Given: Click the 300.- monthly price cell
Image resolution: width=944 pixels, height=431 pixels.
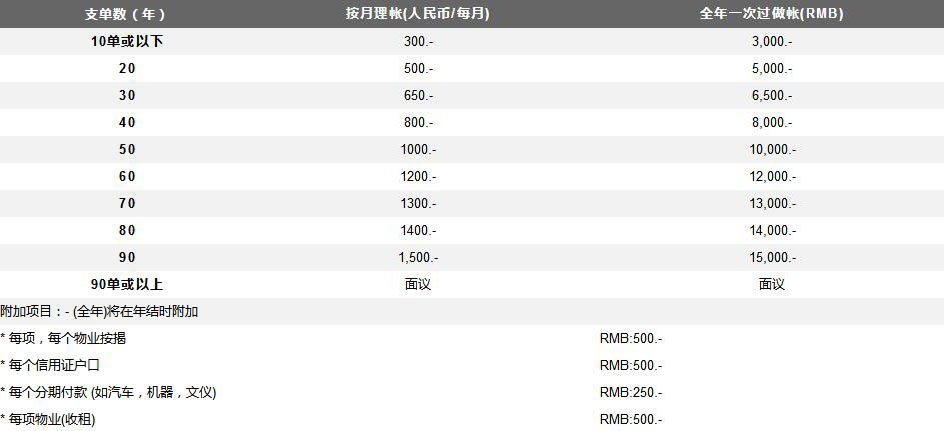Looking at the screenshot, I should pos(418,41).
